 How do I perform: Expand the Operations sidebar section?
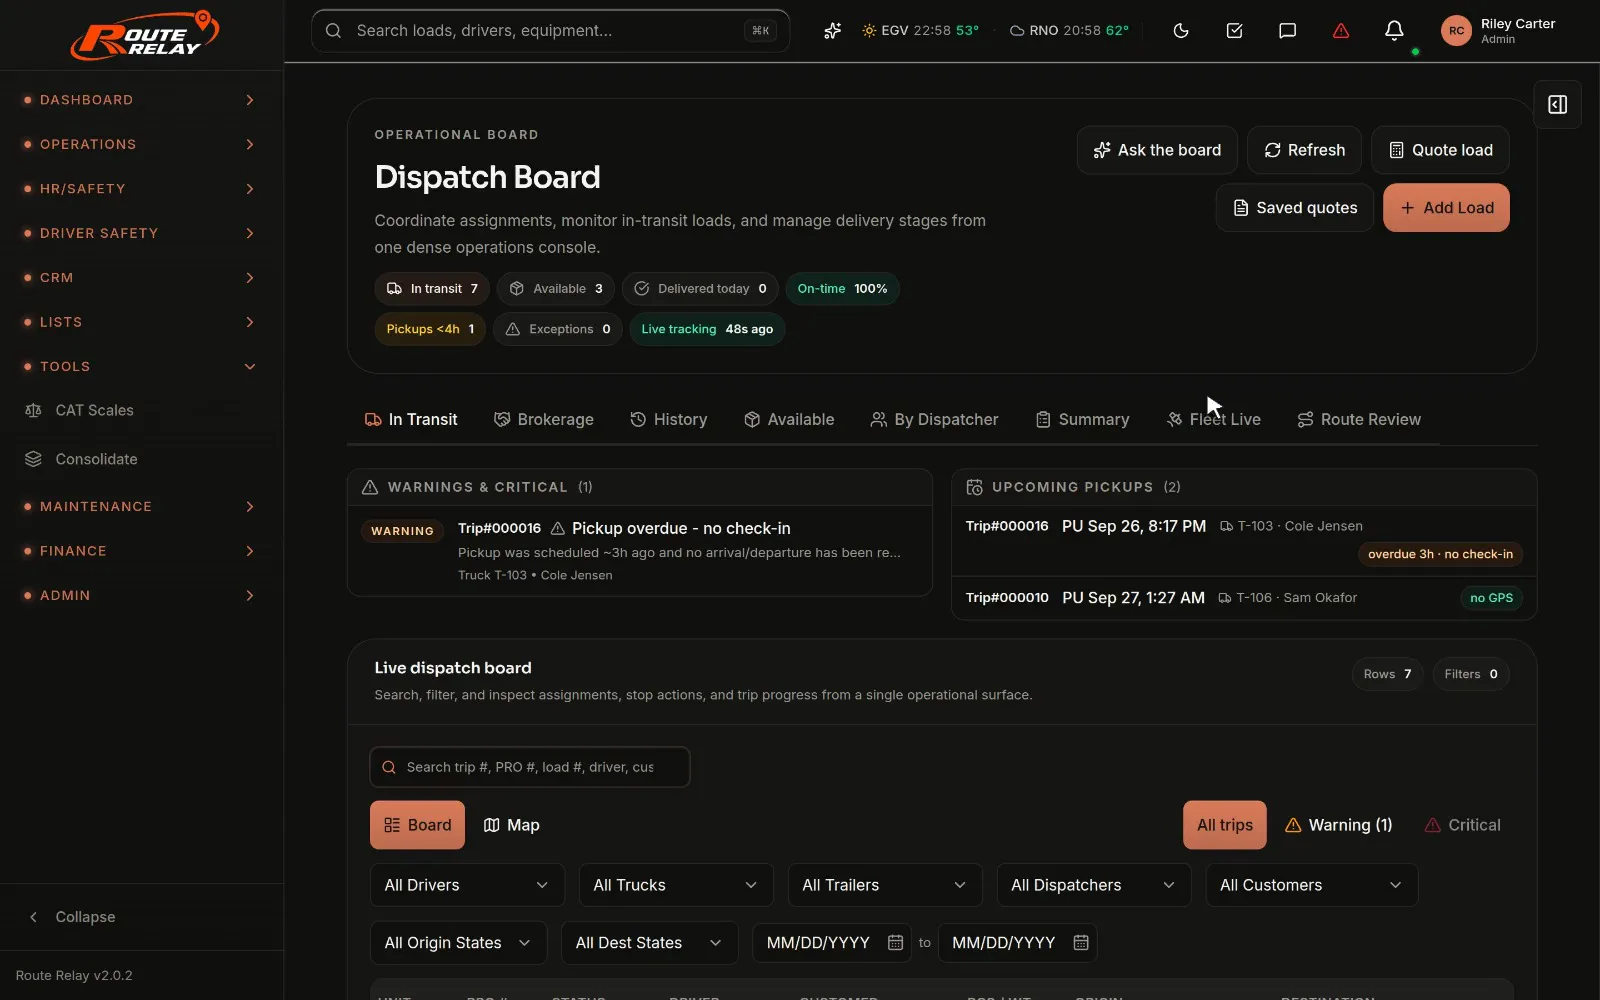tap(142, 144)
